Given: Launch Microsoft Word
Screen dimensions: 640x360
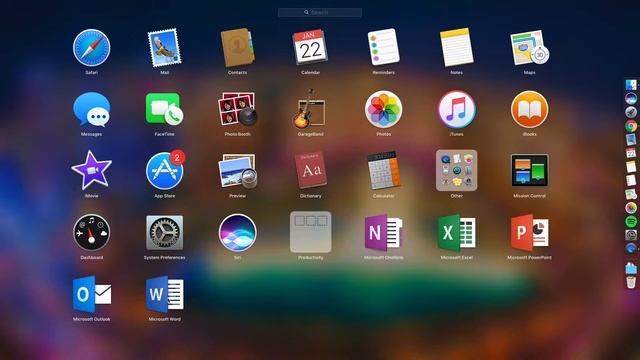Looking at the screenshot, I should [x=164, y=294].
